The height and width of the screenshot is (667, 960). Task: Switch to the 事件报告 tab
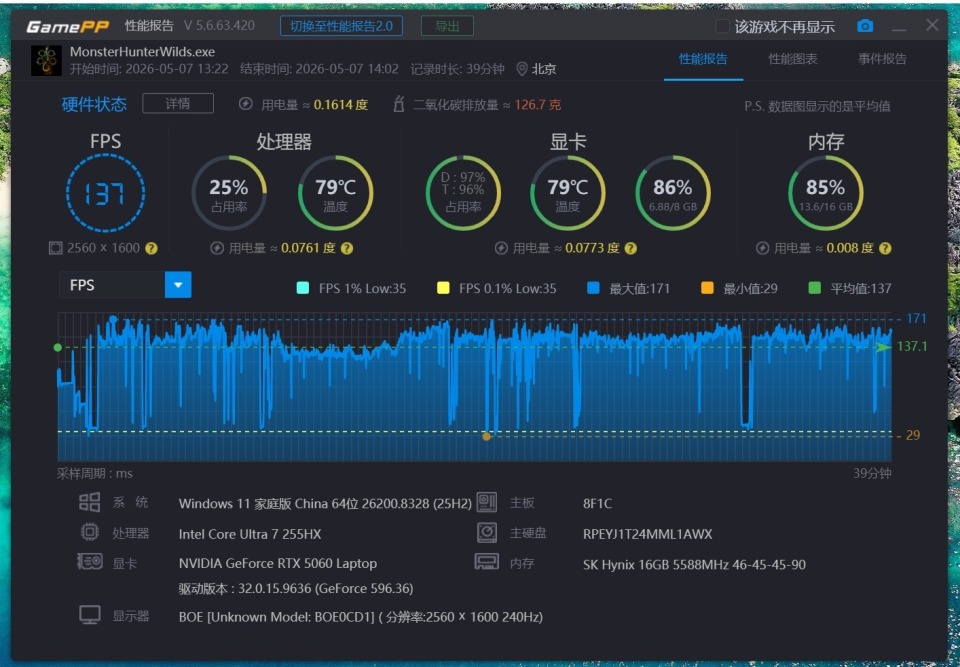tap(882, 59)
